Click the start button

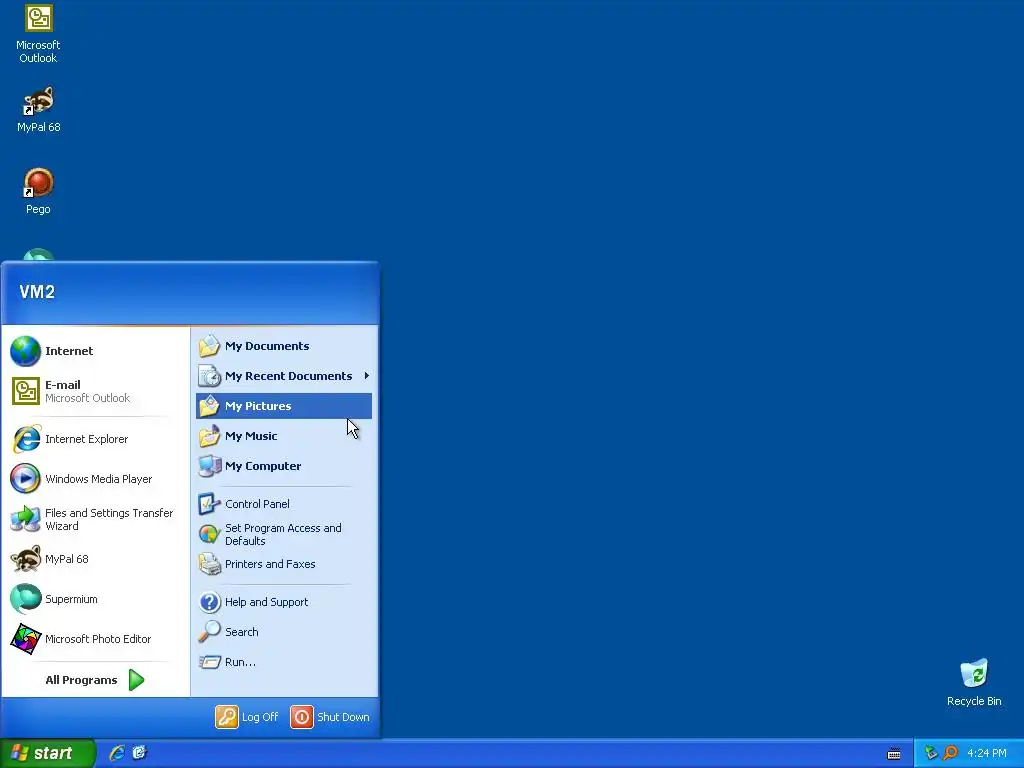(47, 753)
